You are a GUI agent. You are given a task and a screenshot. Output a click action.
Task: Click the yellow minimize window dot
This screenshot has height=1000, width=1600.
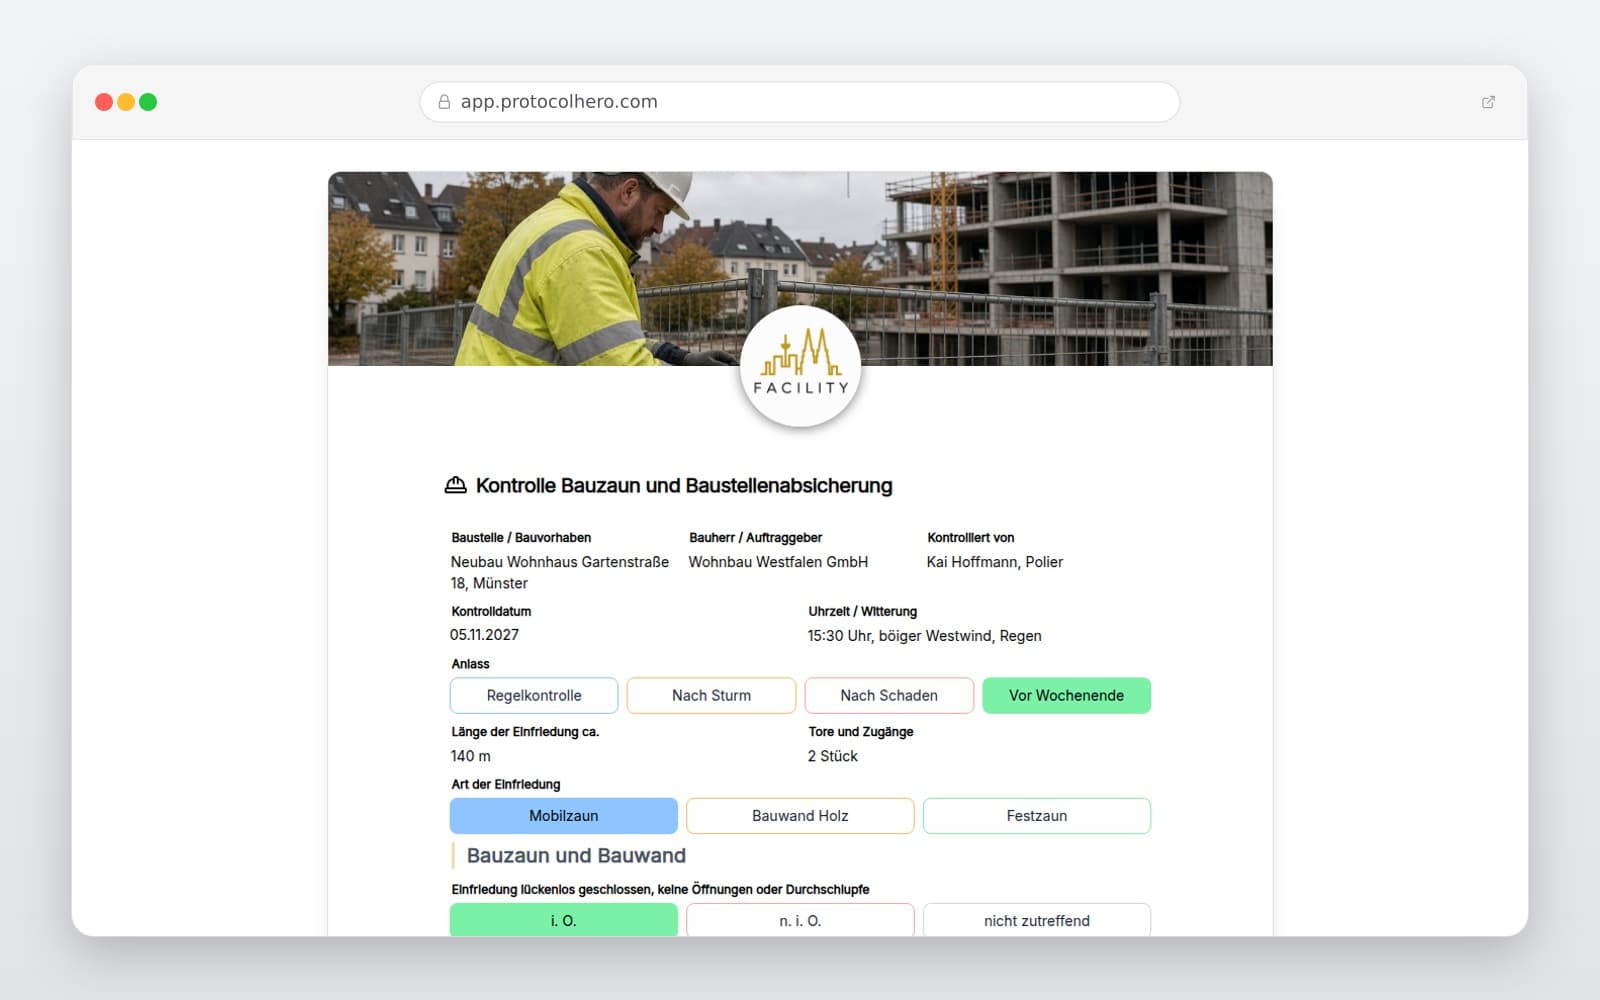click(126, 102)
